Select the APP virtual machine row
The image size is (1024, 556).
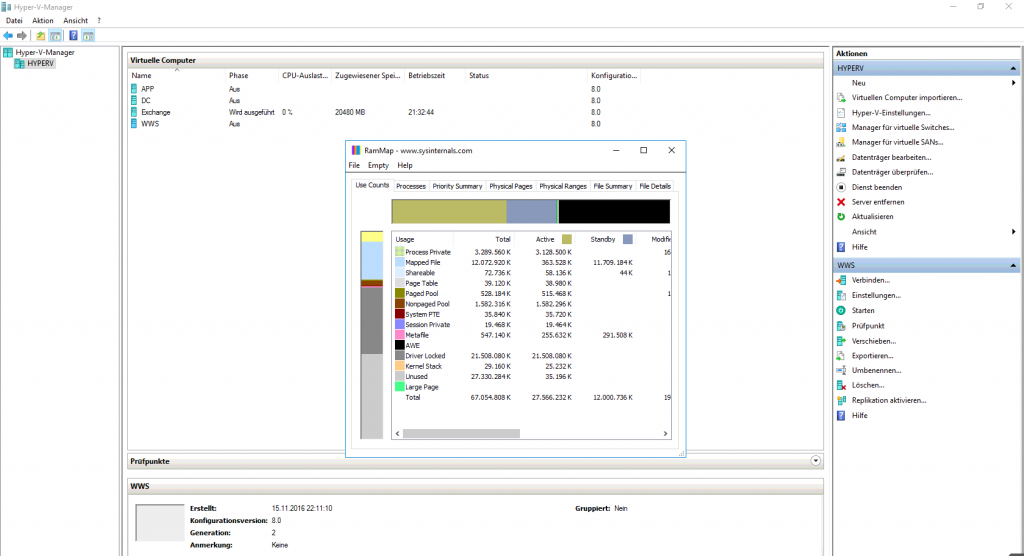pos(385,89)
